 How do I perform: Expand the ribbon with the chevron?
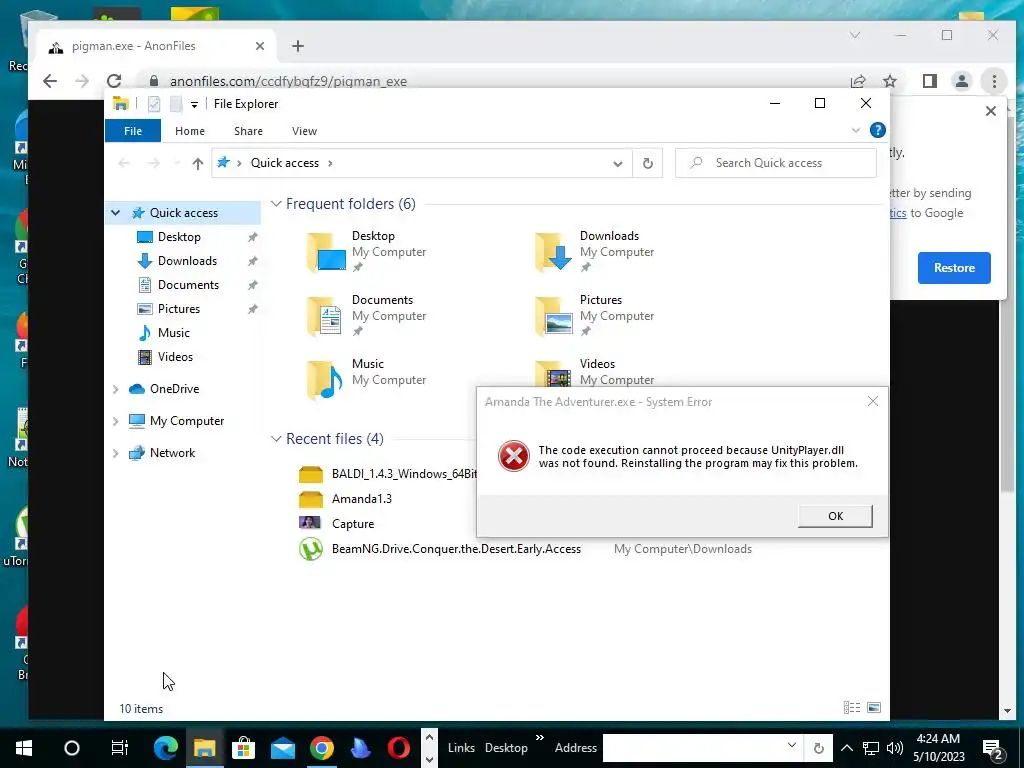point(856,131)
